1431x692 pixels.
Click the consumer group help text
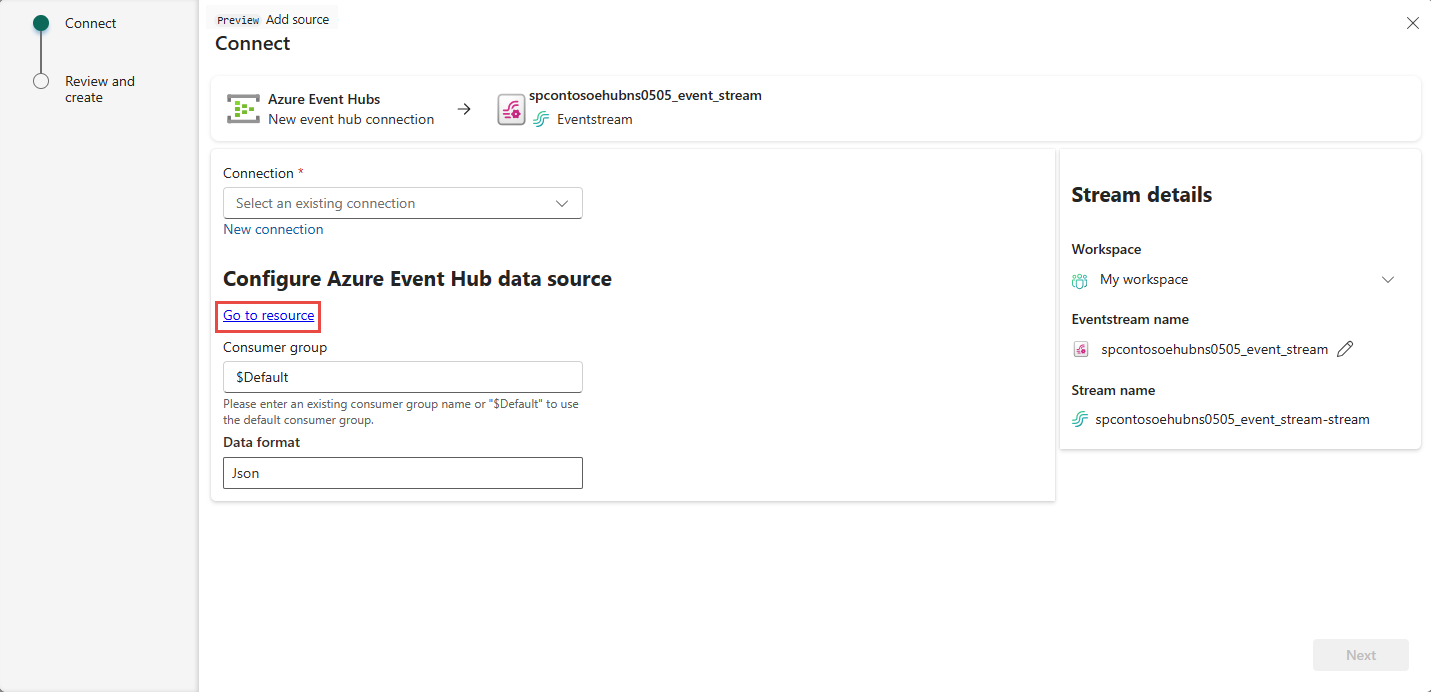pyautogui.click(x=401, y=412)
